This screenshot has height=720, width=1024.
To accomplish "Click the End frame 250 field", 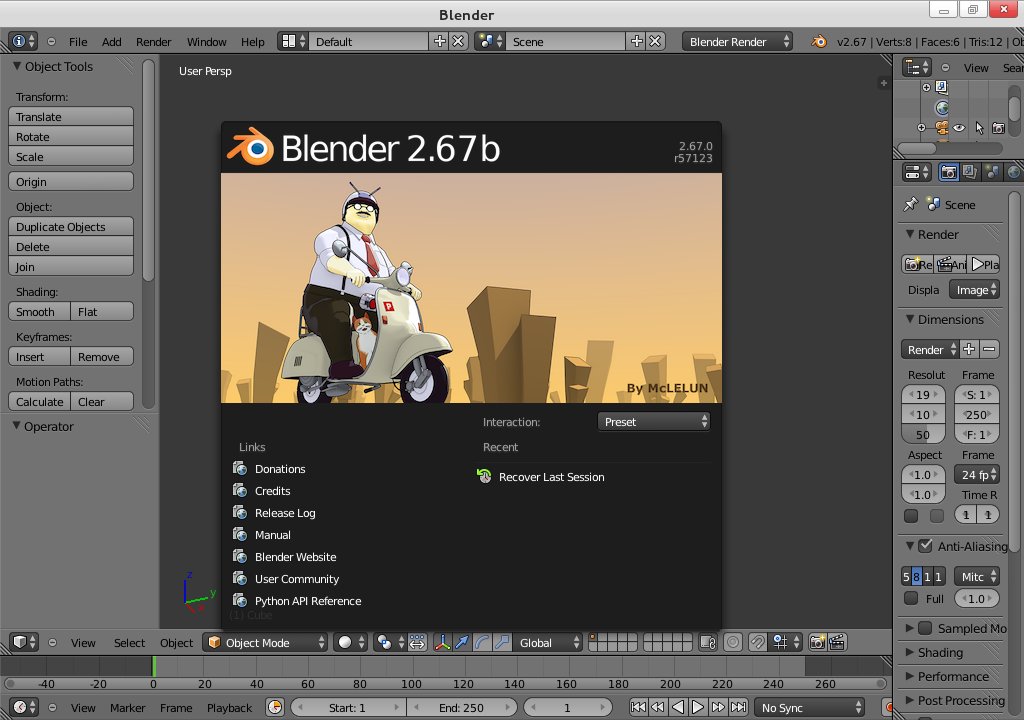I will pos(462,708).
